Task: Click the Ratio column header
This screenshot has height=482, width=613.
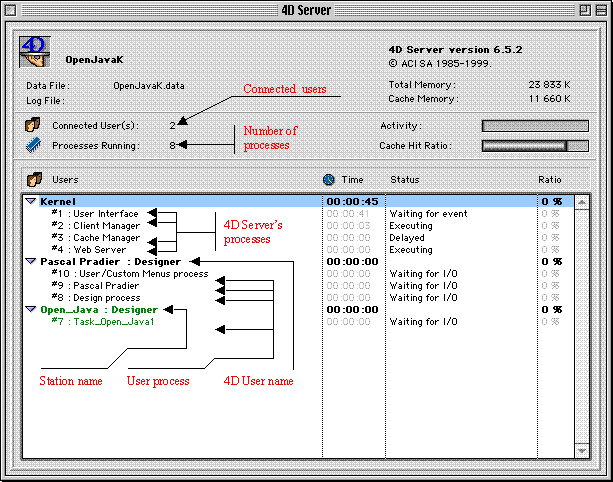Action: click(550, 180)
